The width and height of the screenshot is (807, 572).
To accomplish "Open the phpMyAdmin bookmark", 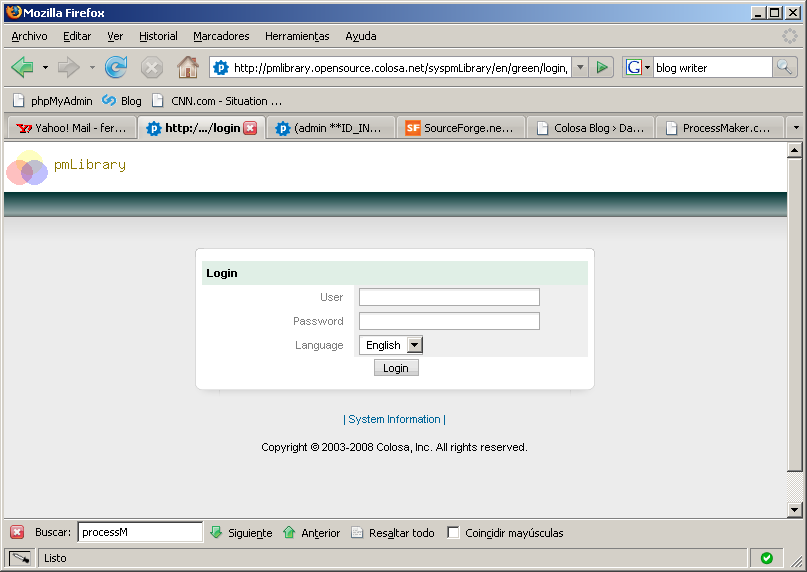I will click(x=52, y=101).
